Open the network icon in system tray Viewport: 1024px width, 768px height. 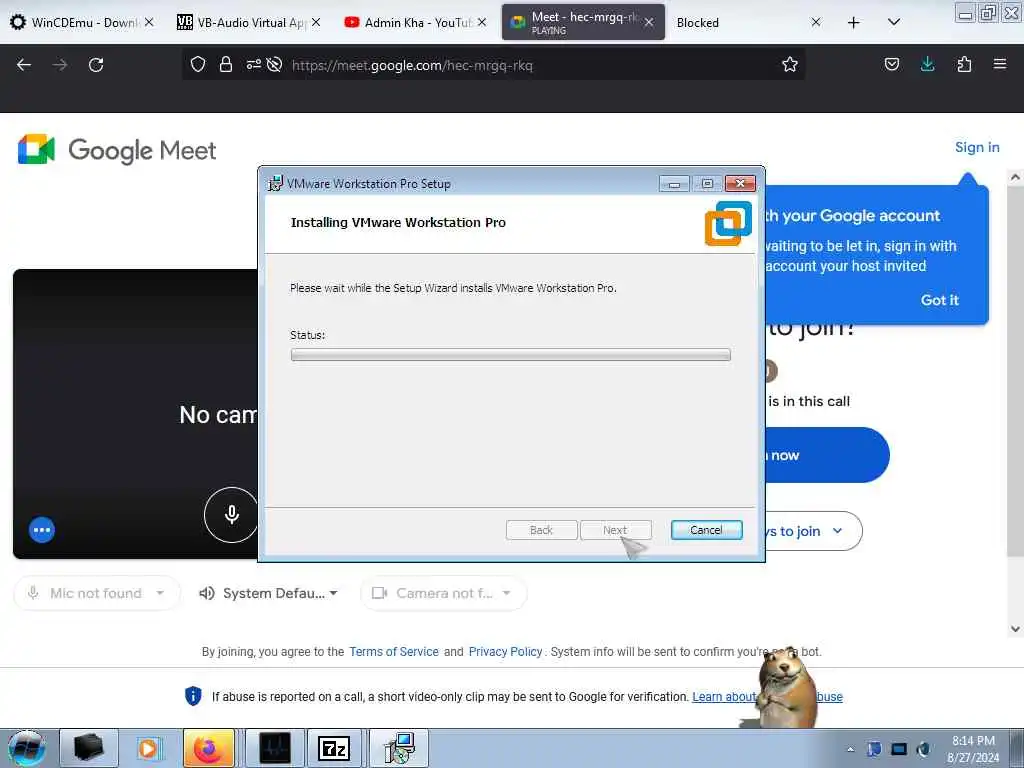point(899,749)
